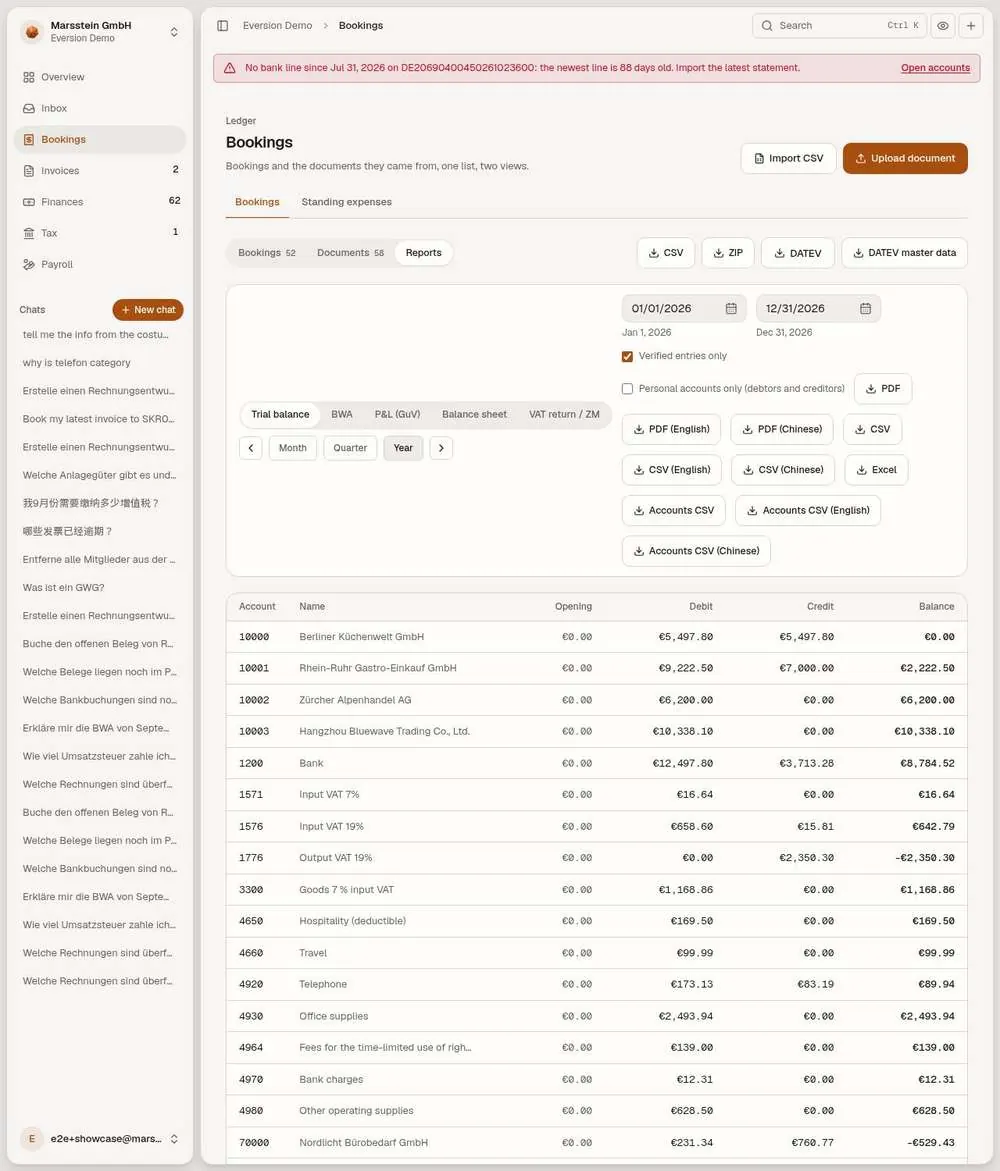Viewport: 1000px width, 1171px height.
Task: Expand the Marsstein GmbH workspace switcher
Action: (174, 32)
